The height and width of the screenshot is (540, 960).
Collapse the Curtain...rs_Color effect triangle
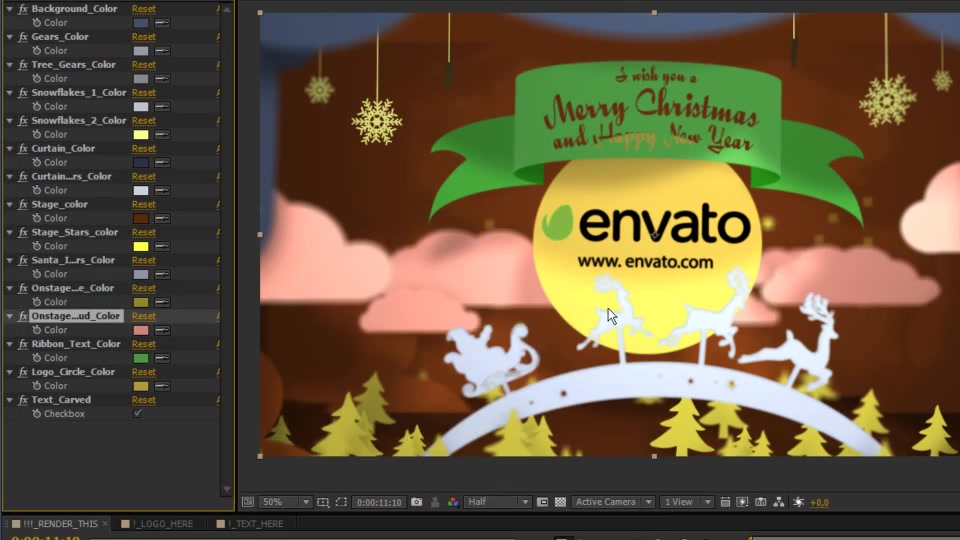[x=10, y=176]
